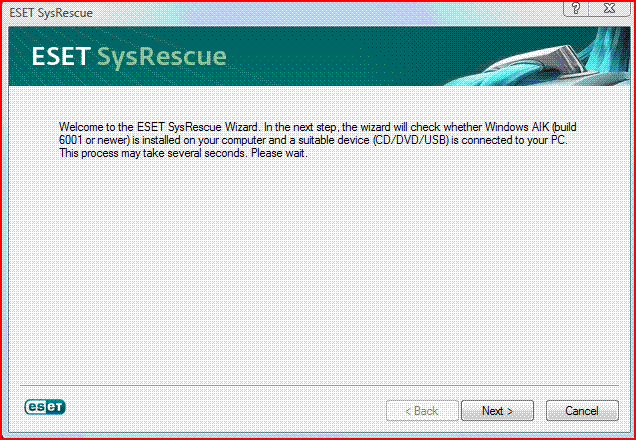Click the ESET SysRescue title bar text

tap(51, 13)
